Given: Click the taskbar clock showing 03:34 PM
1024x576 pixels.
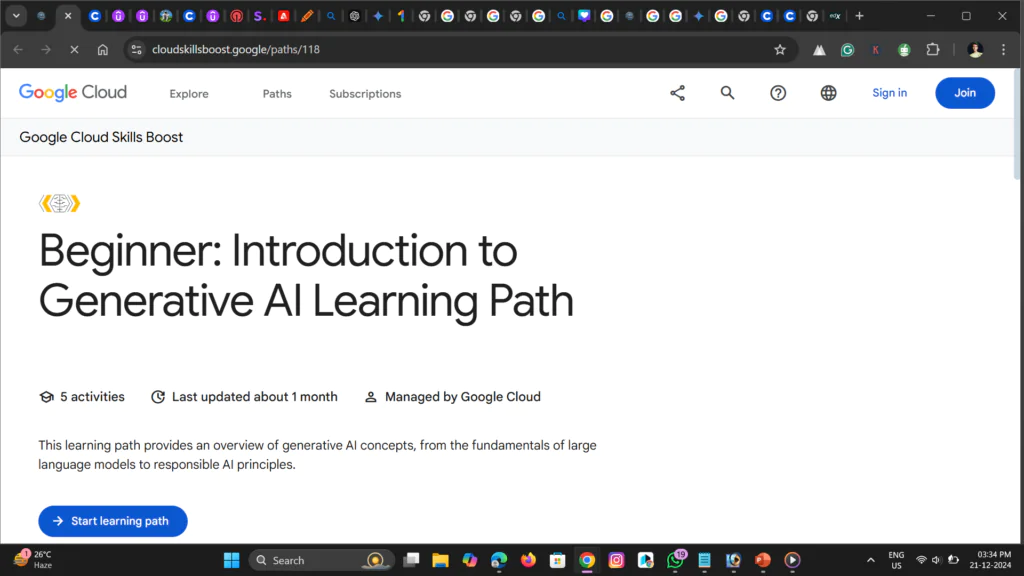Looking at the screenshot, I should 991,560.
